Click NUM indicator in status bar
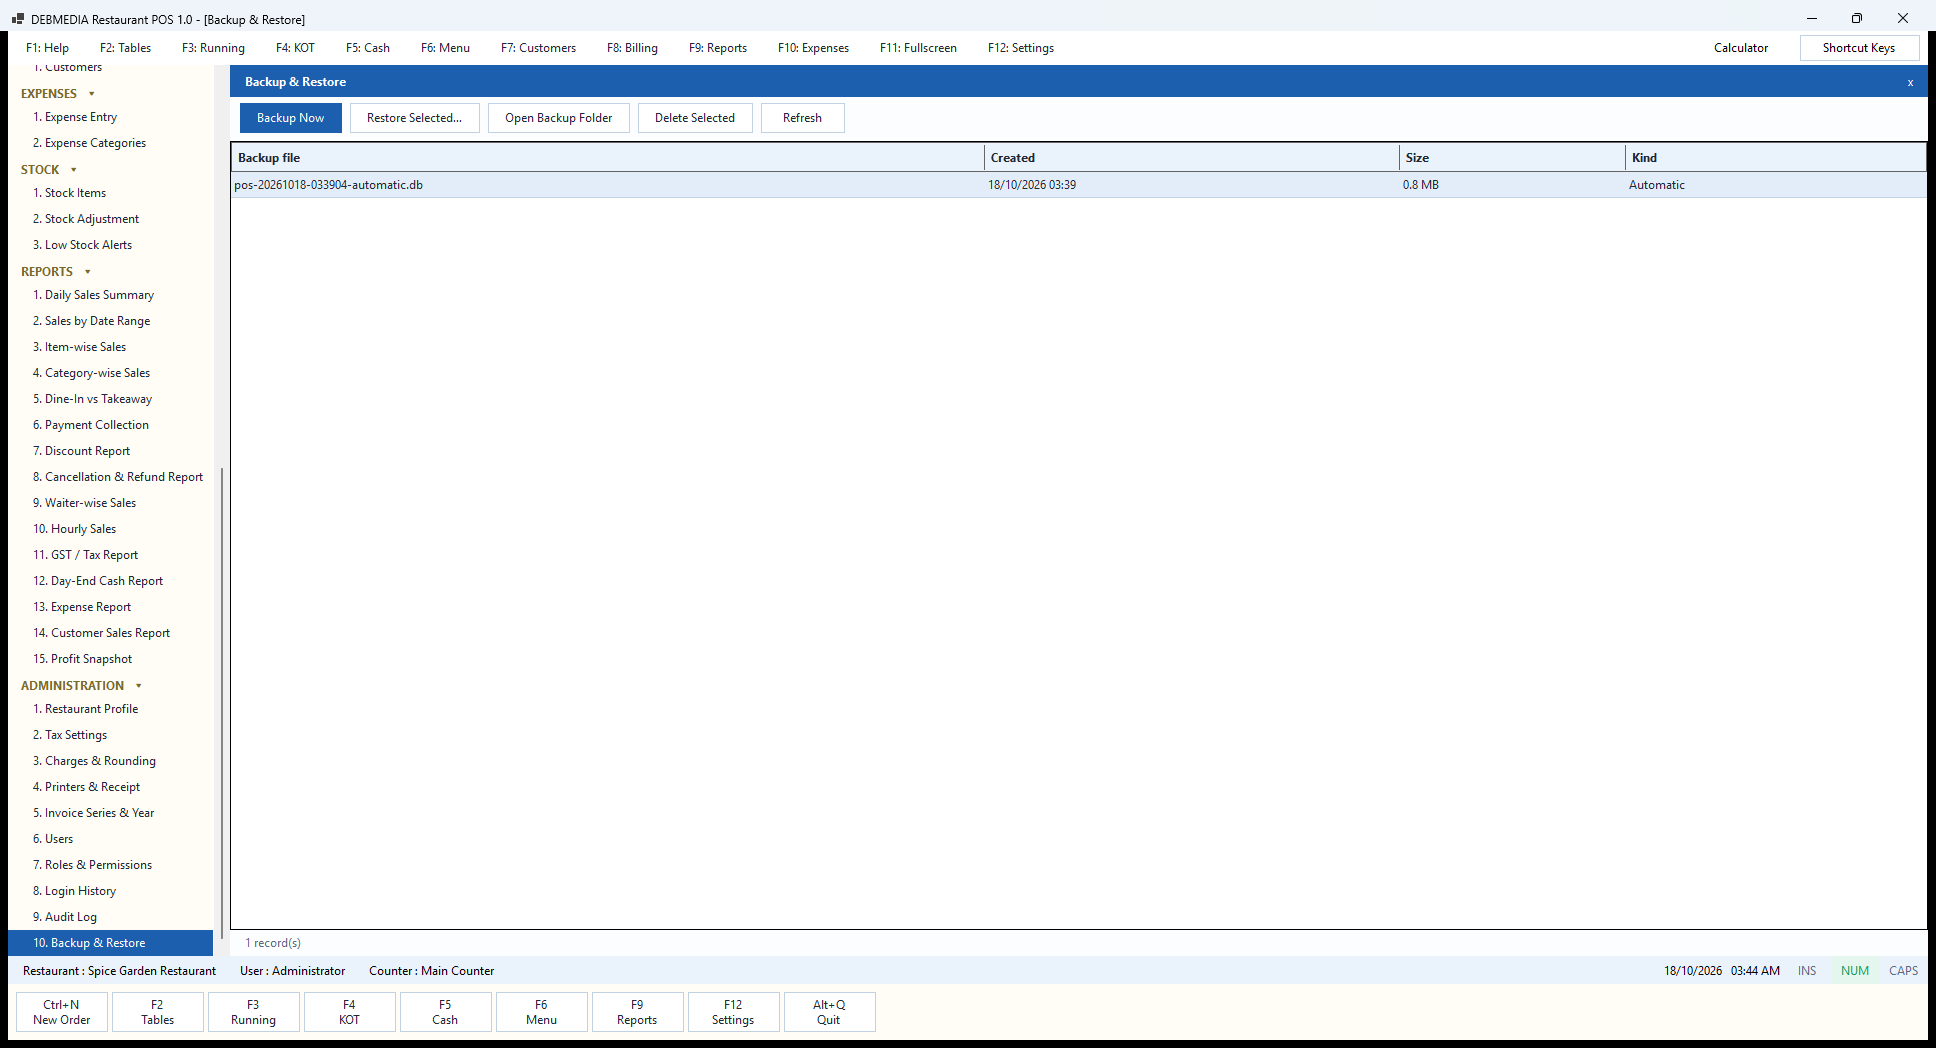The width and height of the screenshot is (1936, 1048). [1854, 971]
